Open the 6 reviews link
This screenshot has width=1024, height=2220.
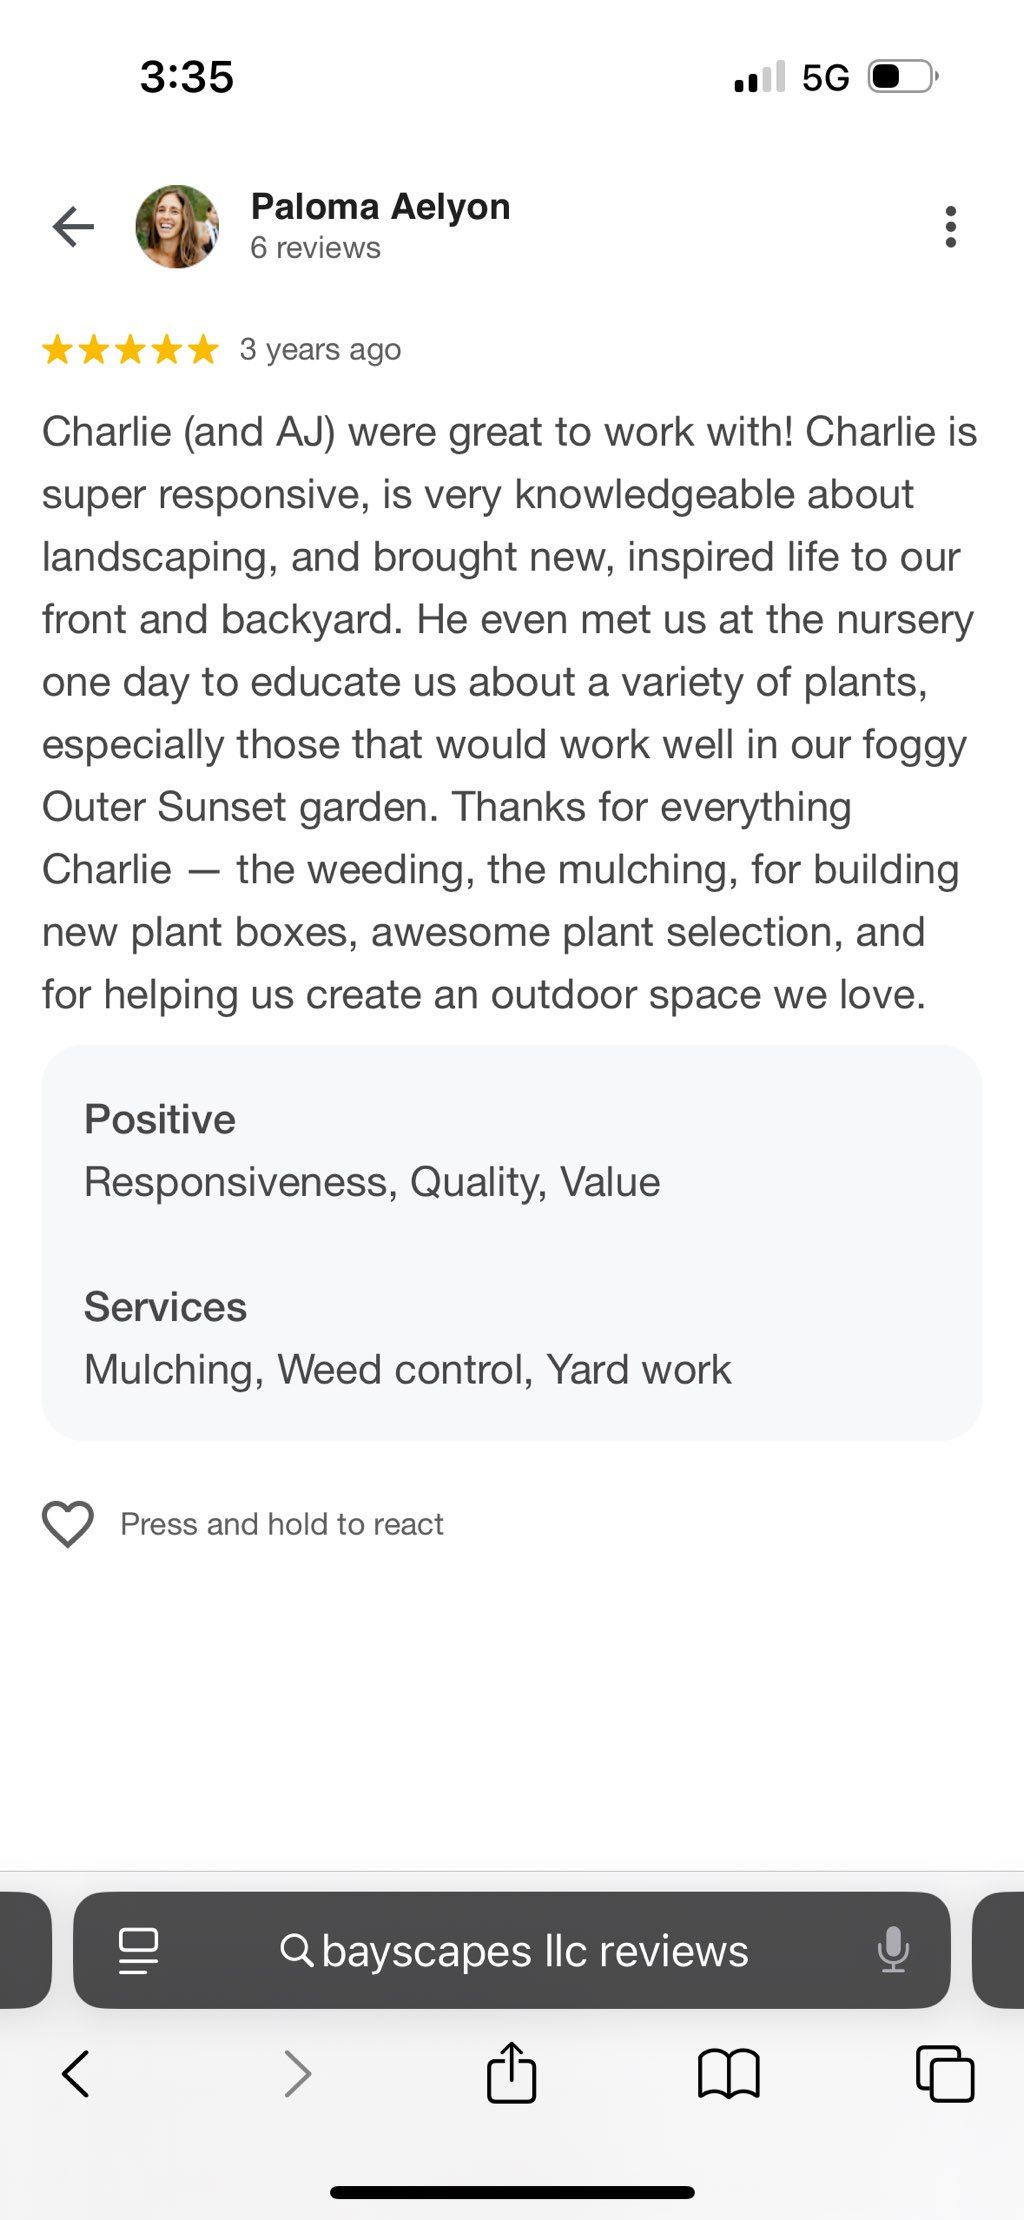click(316, 248)
